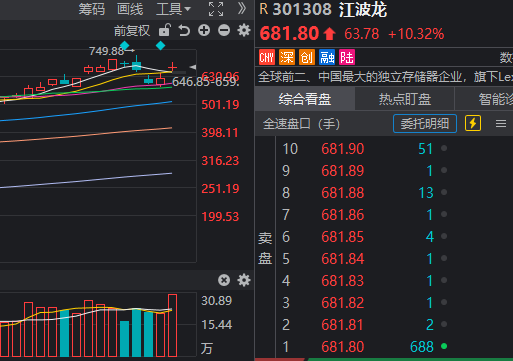Zoom in chart with plus icon
Screen dimensions: 513x361
click(x=204, y=30)
